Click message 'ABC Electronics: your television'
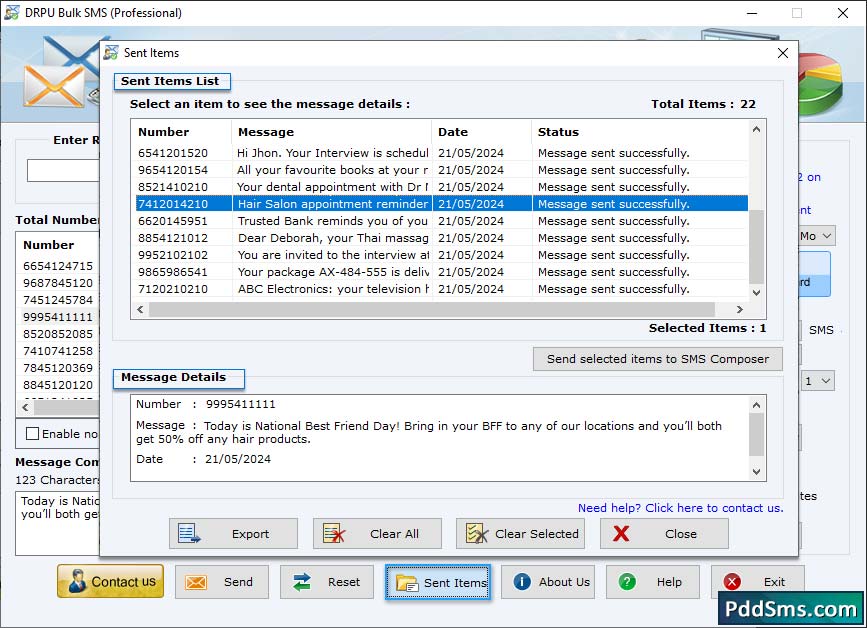 (x=333, y=289)
